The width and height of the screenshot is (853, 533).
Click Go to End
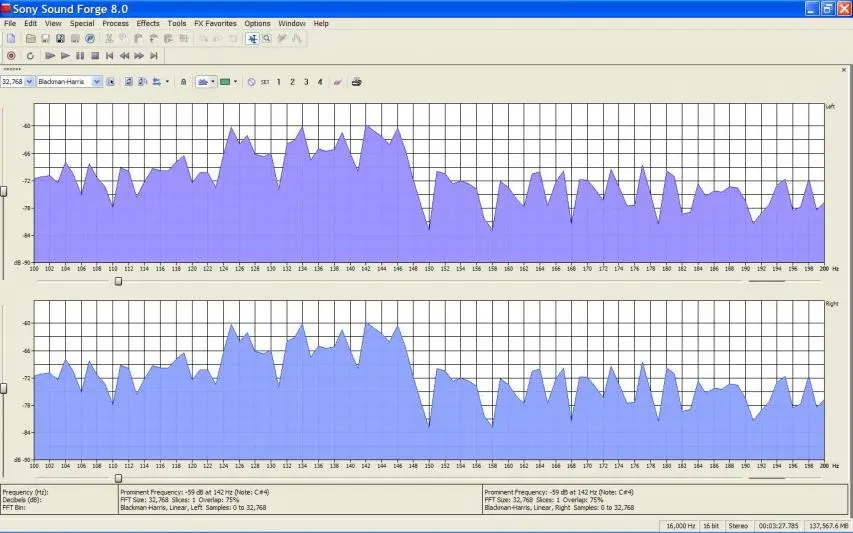pos(154,55)
